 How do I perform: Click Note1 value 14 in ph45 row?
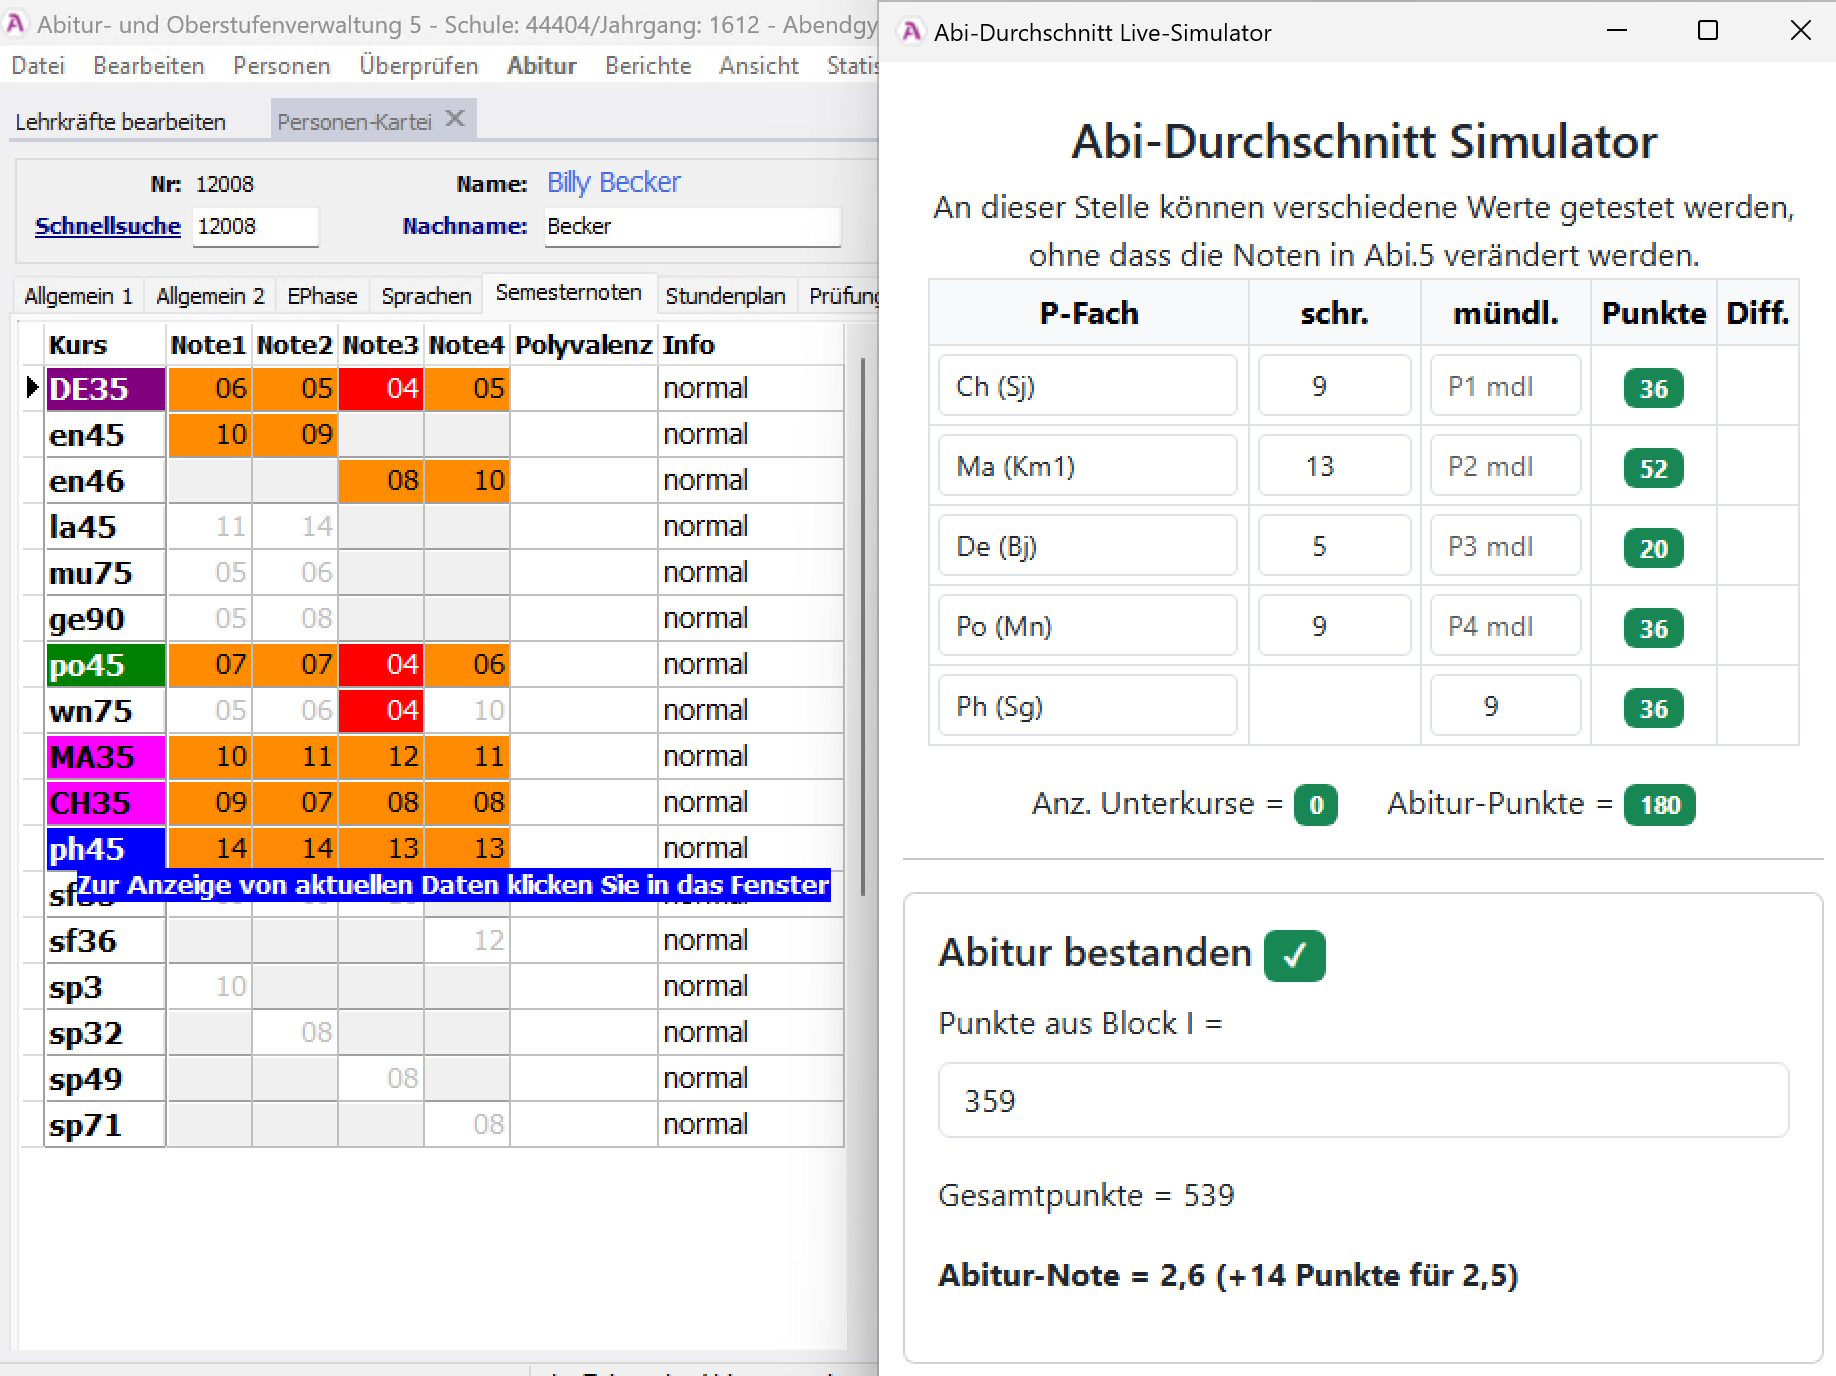(x=209, y=848)
